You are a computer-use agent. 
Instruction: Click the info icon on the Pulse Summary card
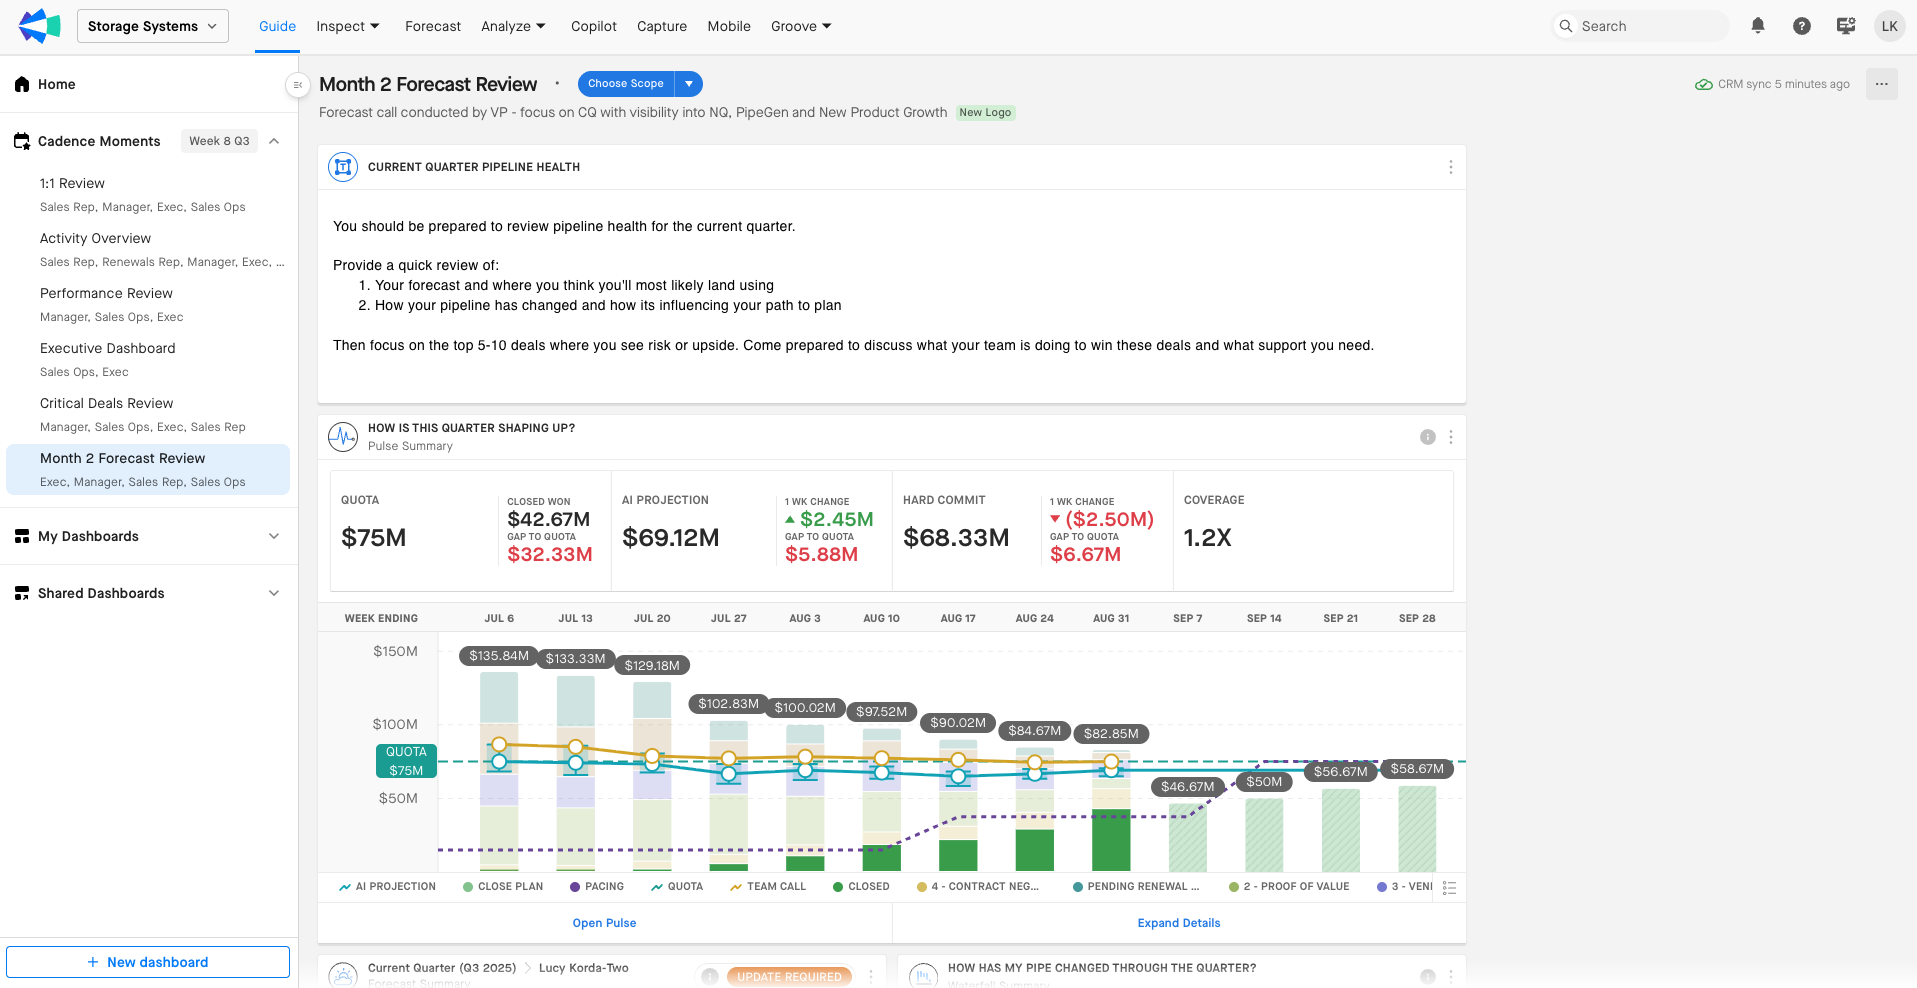coord(1427,437)
